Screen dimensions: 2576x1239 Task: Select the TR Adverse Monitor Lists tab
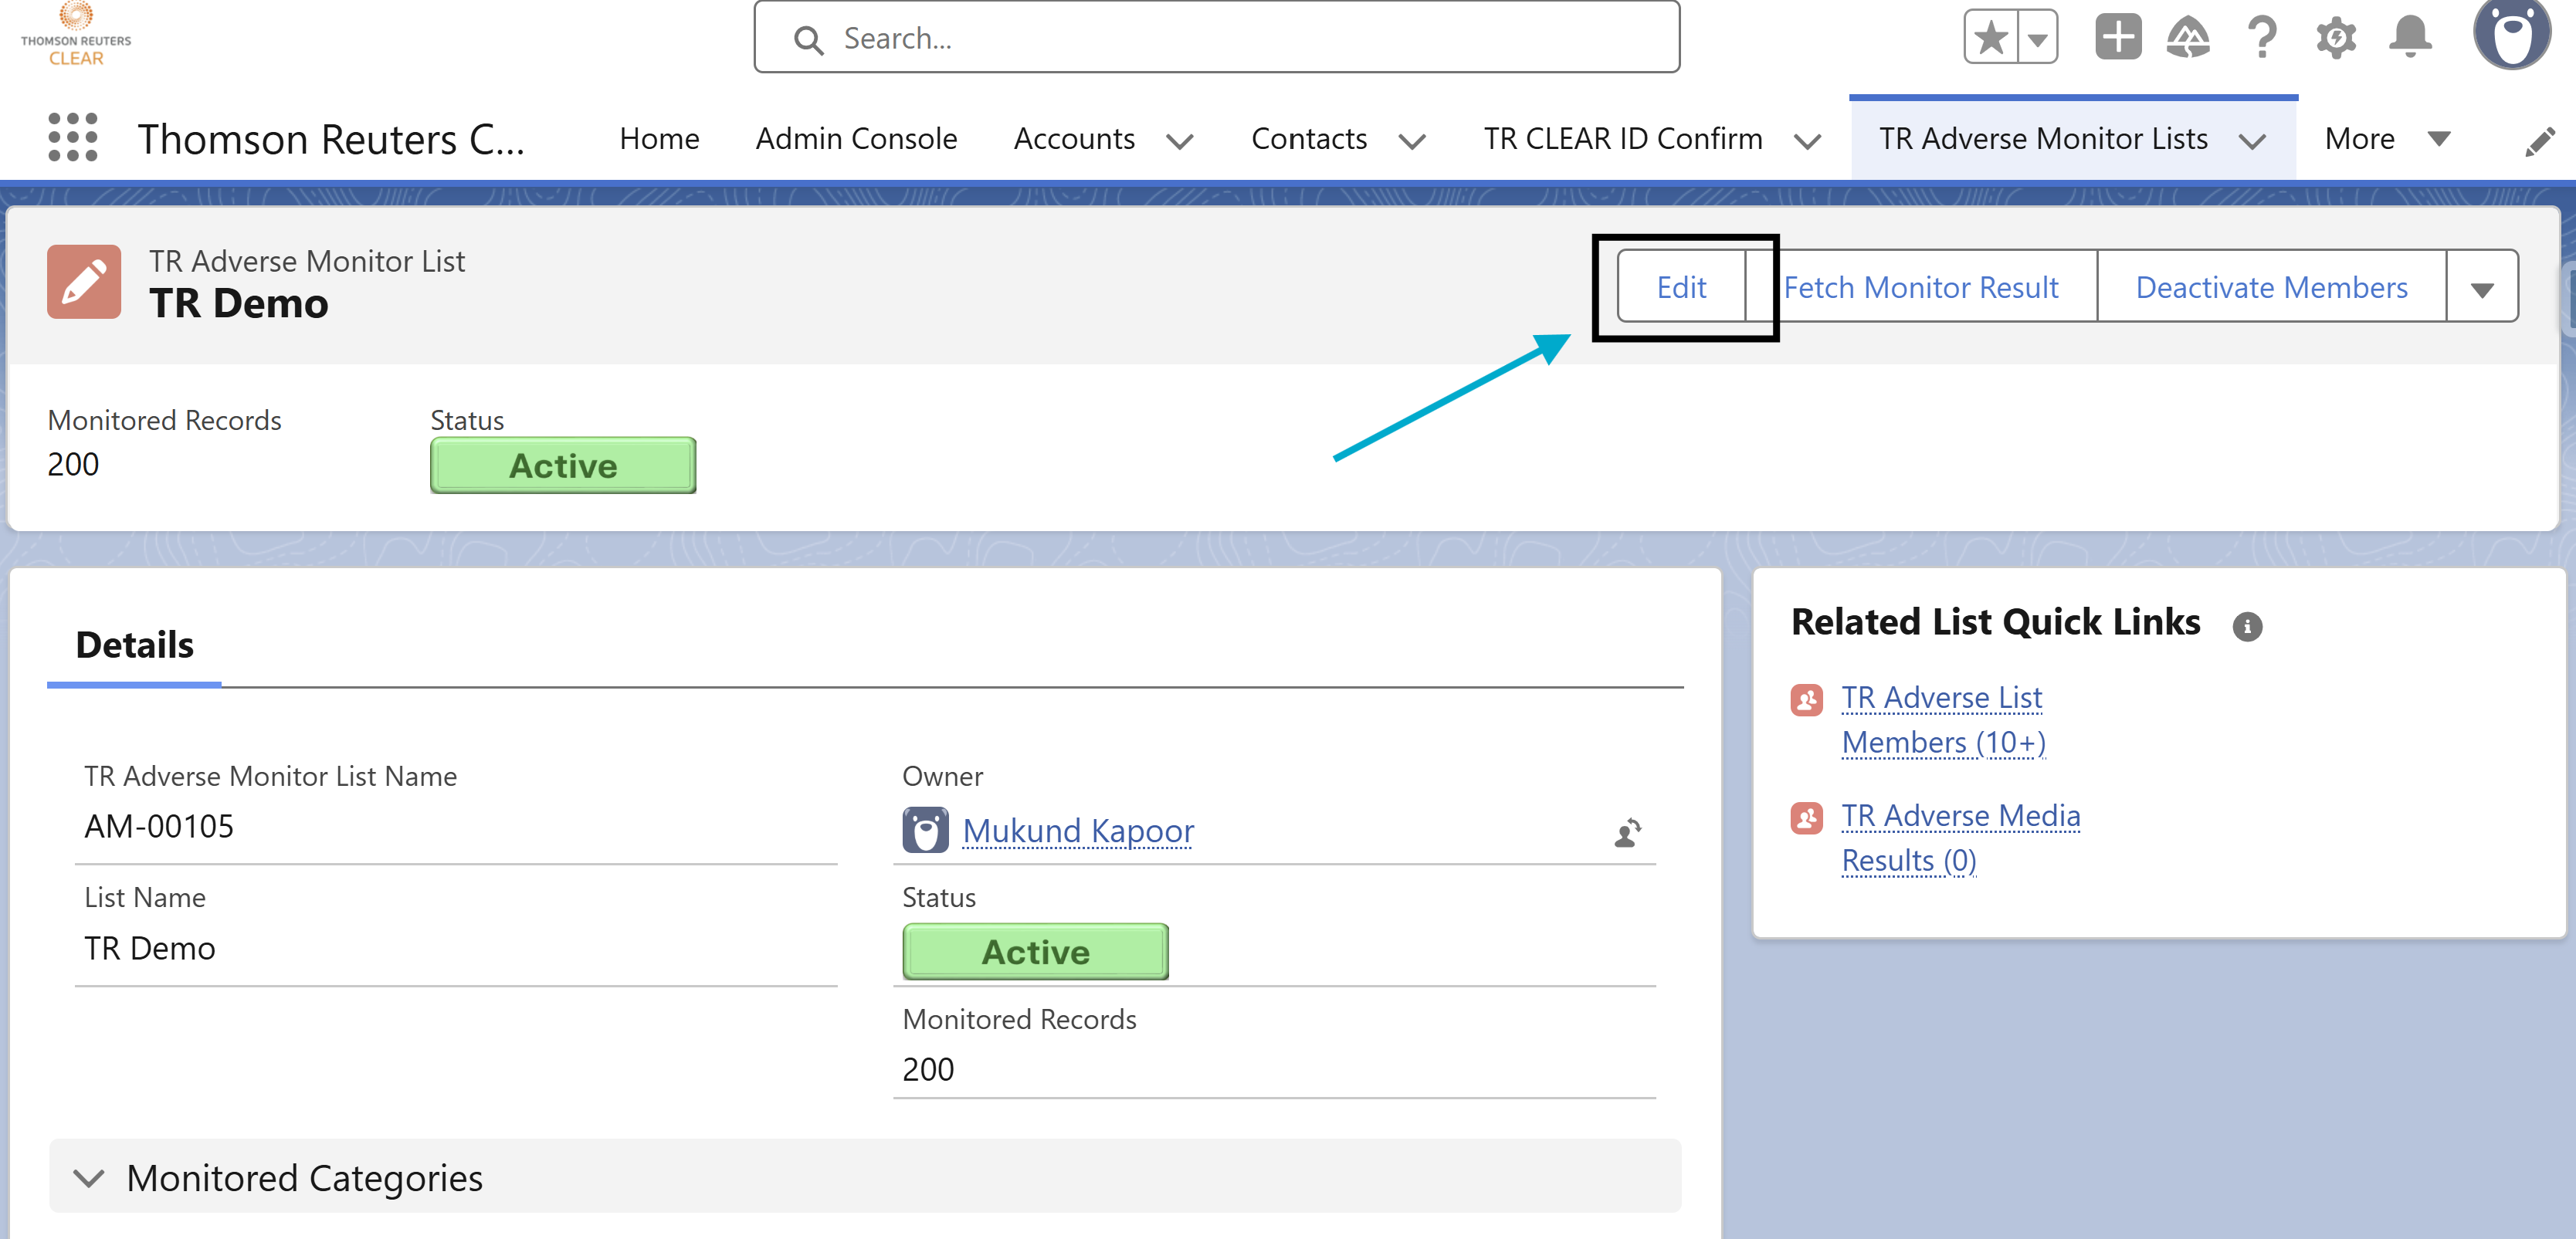[2042, 138]
